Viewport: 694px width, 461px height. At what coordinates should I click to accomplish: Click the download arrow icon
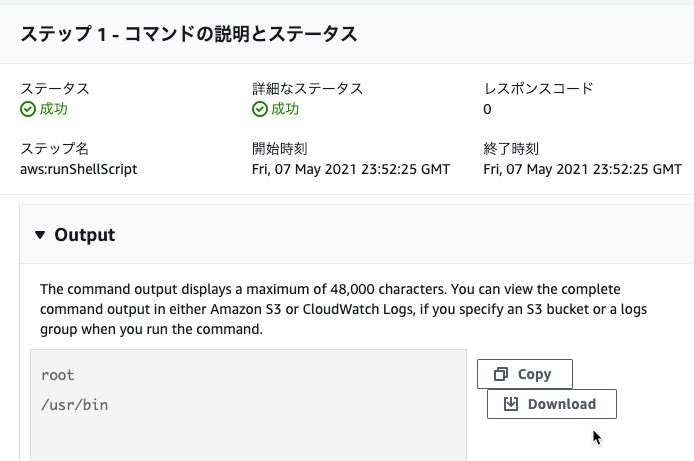tap(511, 404)
